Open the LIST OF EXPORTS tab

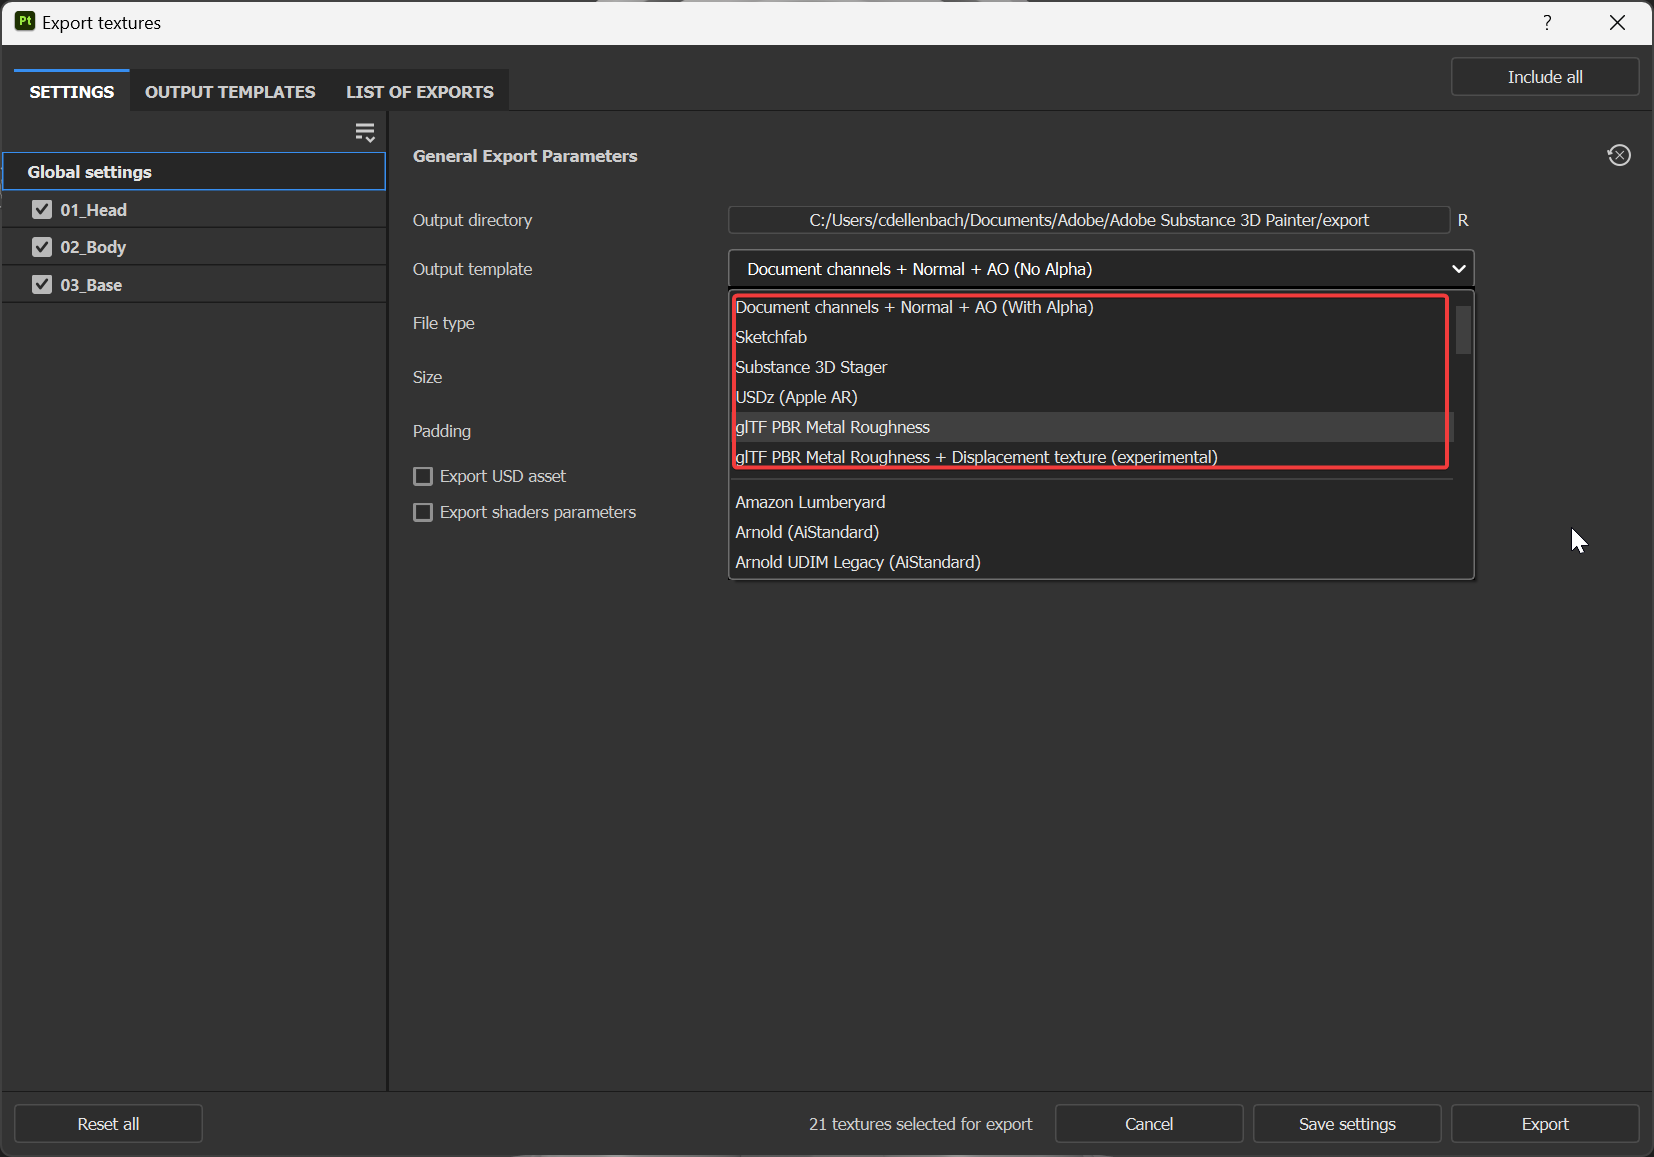419,91
